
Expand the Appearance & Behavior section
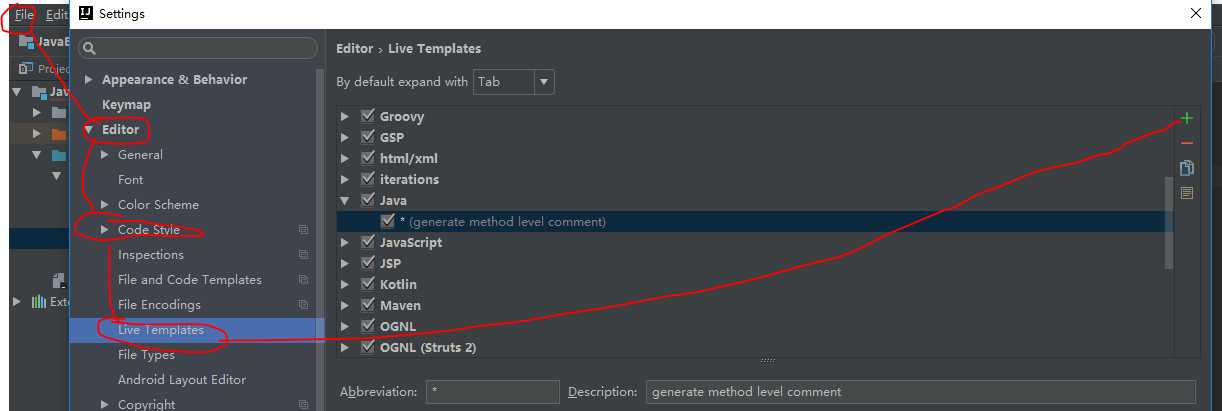coord(89,80)
